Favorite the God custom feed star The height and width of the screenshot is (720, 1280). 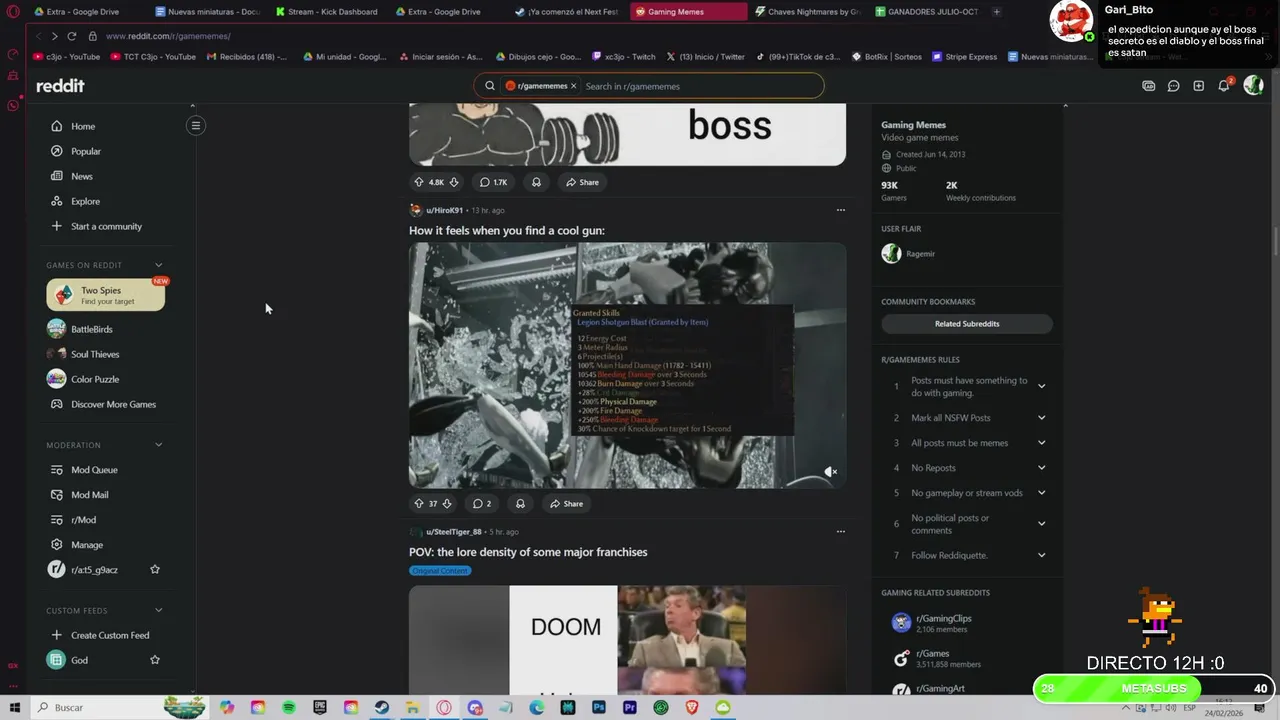[x=155, y=660]
